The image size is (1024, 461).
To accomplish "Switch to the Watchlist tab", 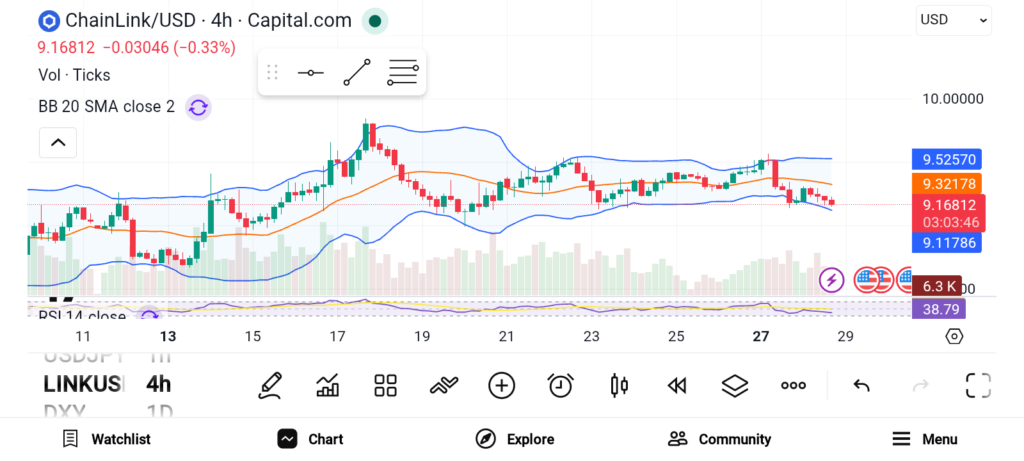I will point(106,439).
